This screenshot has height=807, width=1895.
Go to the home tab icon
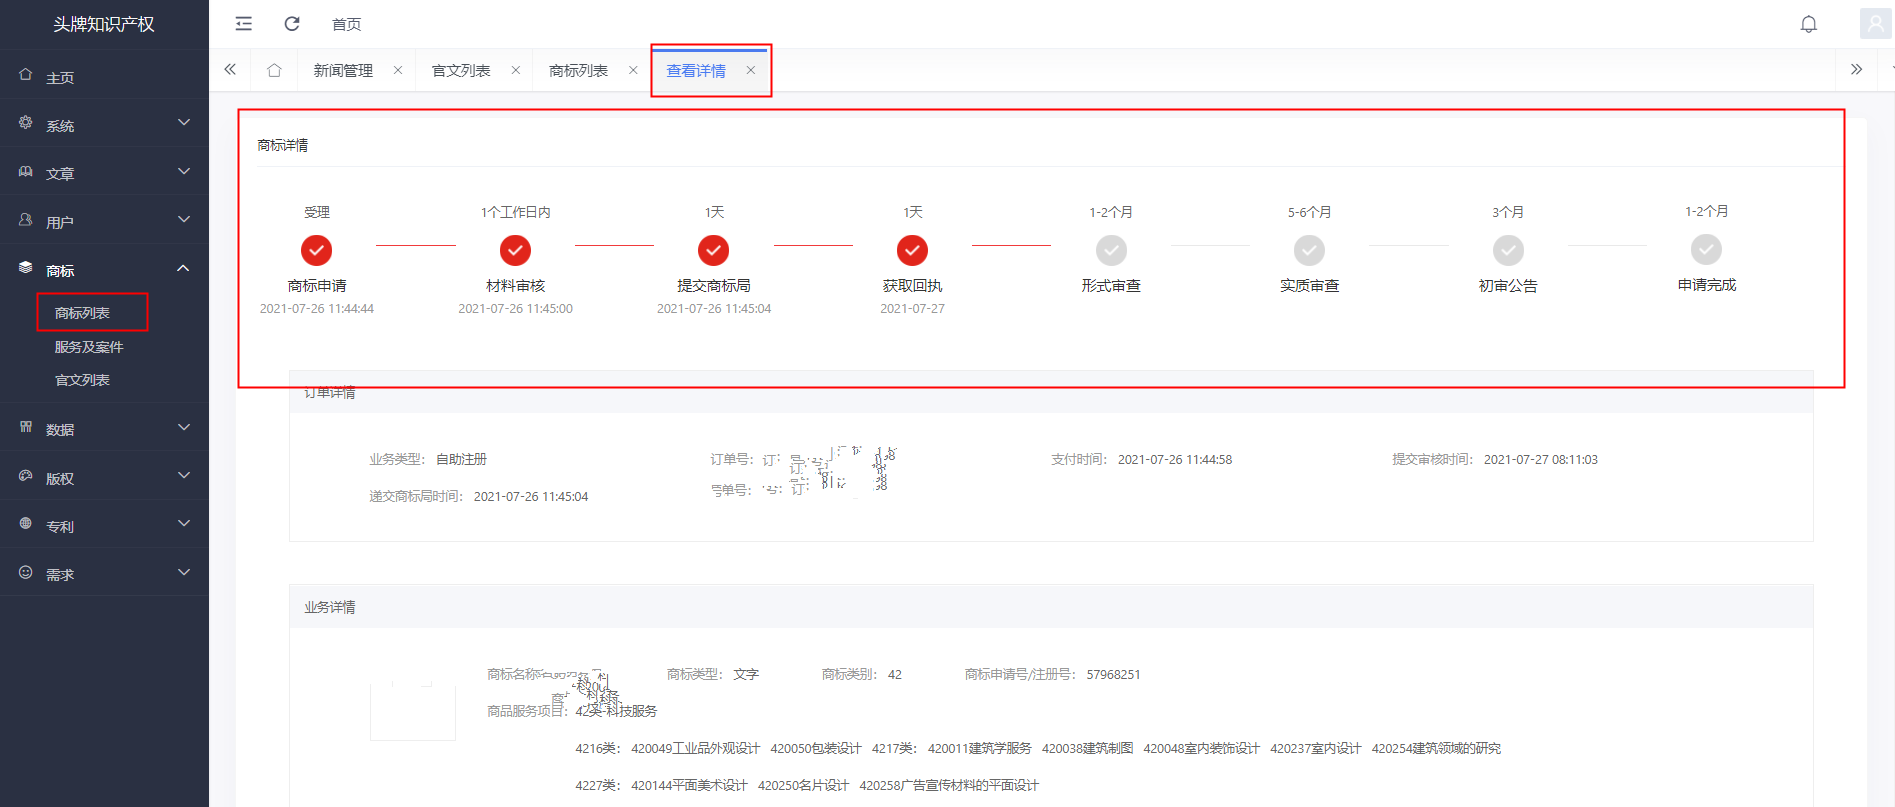pyautogui.click(x=274, y=70)
